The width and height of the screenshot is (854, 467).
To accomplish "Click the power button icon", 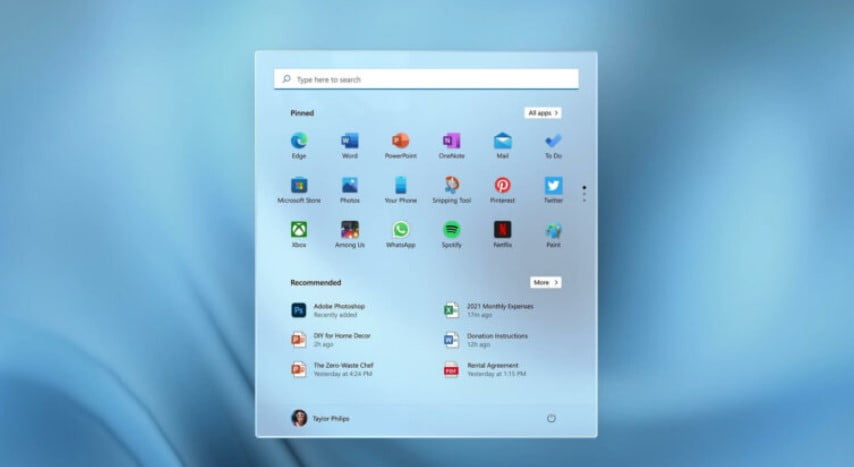I will point(551,419).
